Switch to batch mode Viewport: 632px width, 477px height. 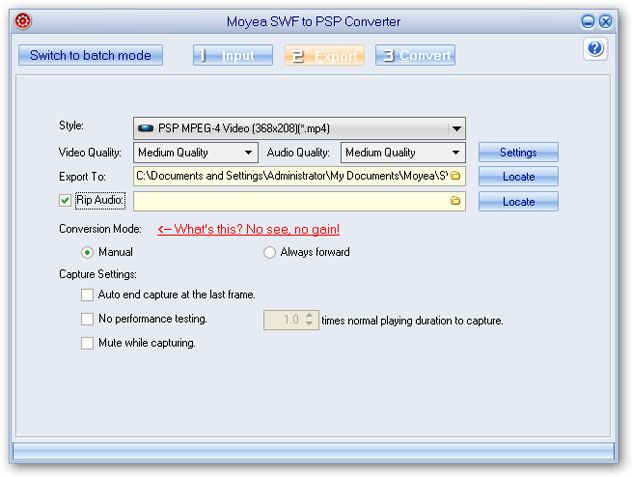pyautogui.click(x=90, y=55)
